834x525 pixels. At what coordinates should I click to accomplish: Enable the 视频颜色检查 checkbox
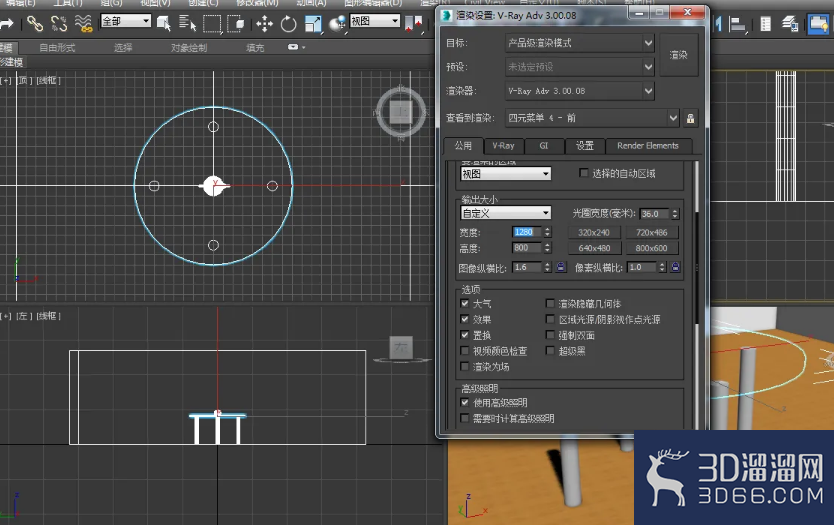click(465, 351)
